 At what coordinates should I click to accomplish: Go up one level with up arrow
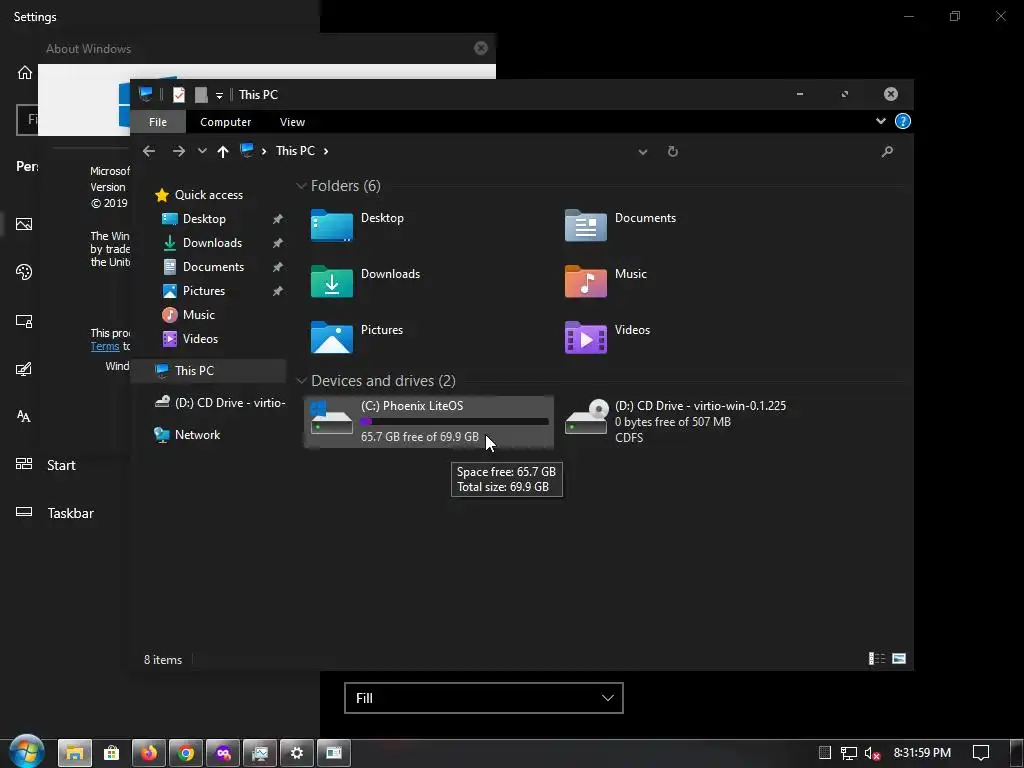tap(223, 152)
